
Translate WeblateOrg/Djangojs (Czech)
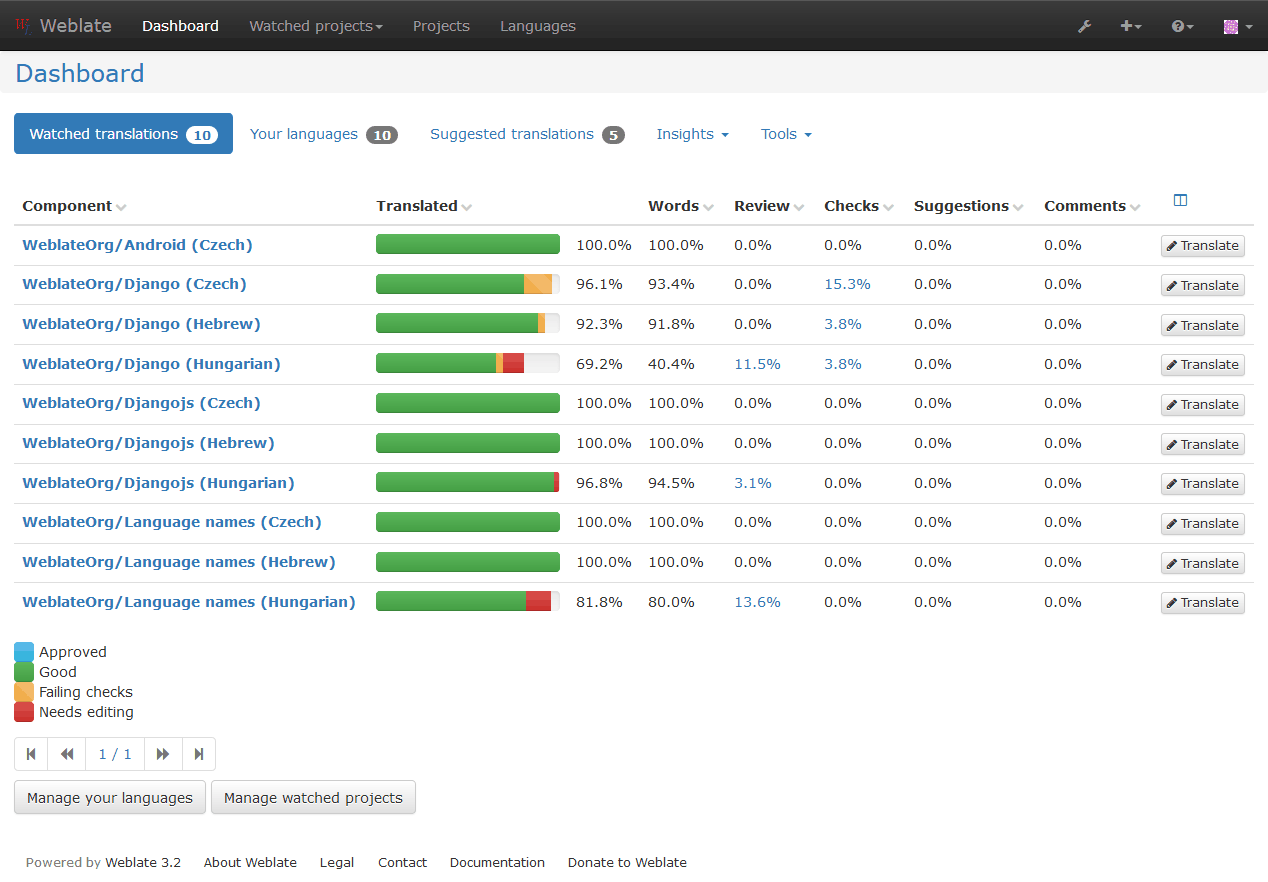[x=1202, y=404]
